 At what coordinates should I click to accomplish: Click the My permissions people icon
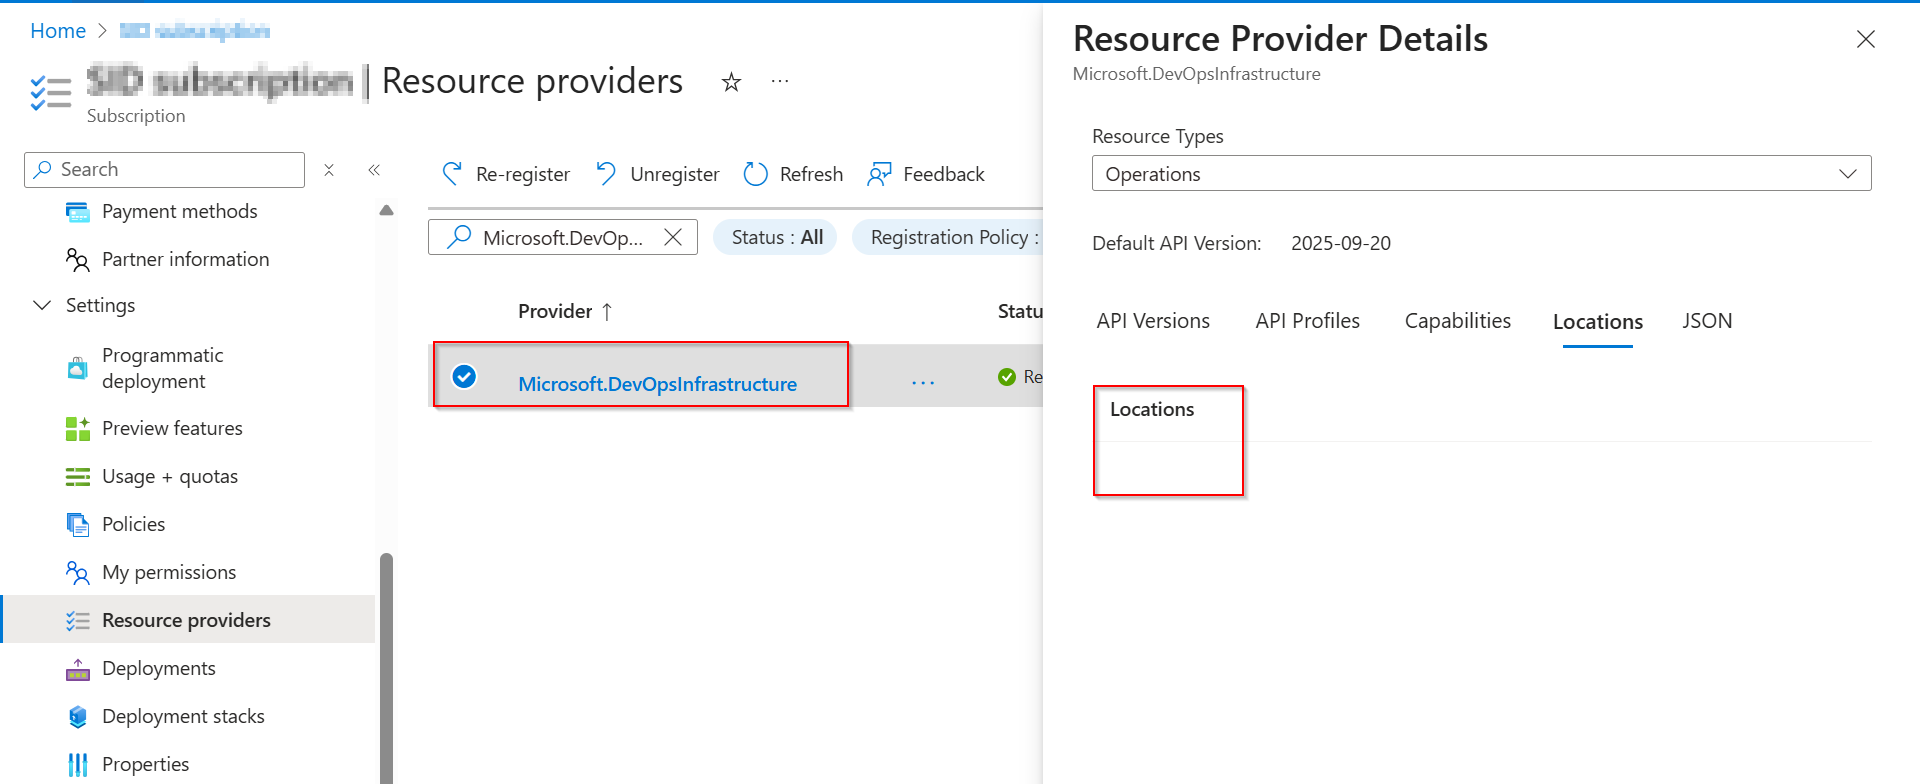click(77, 572)
